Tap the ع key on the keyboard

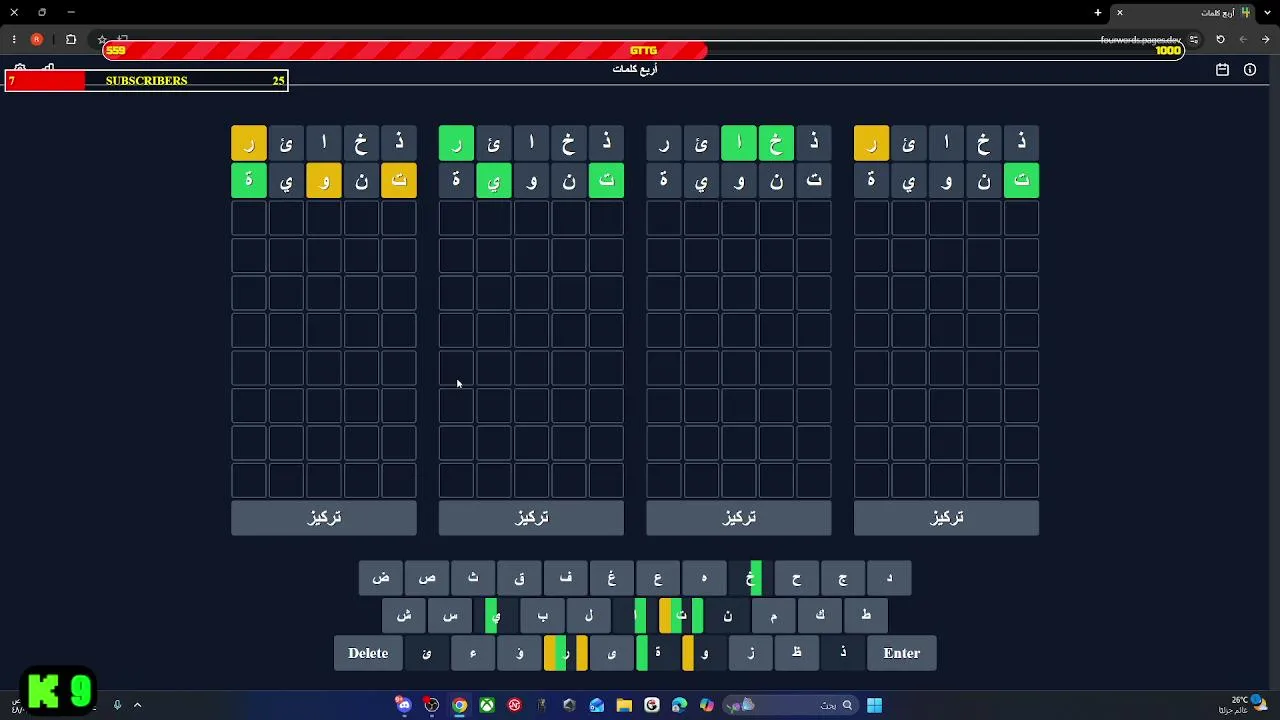(x=658, y=578)
